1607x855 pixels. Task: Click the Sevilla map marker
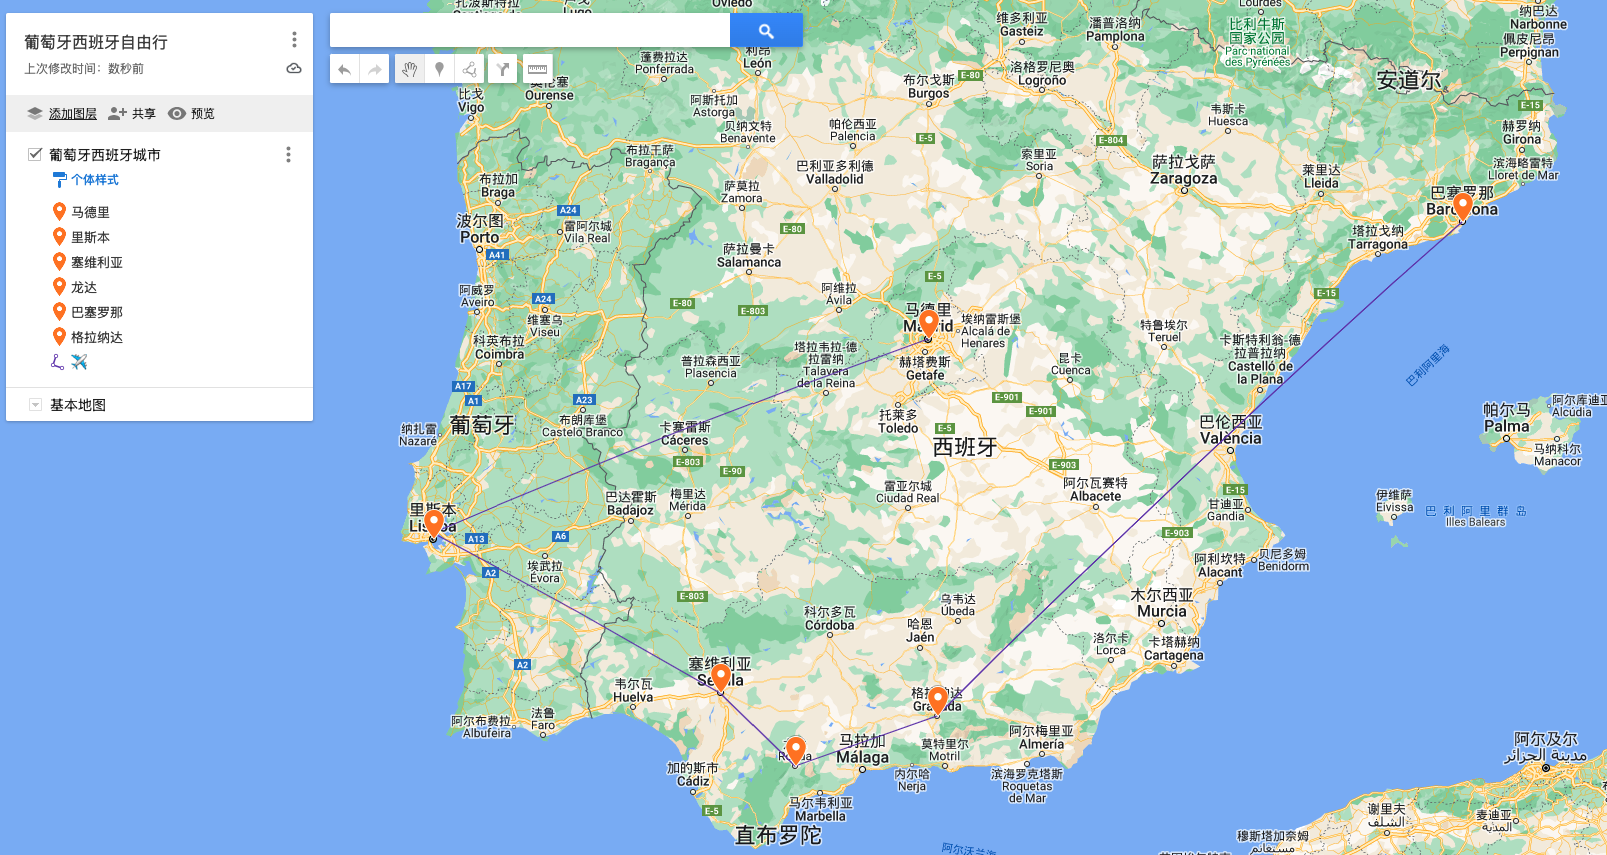720,677
